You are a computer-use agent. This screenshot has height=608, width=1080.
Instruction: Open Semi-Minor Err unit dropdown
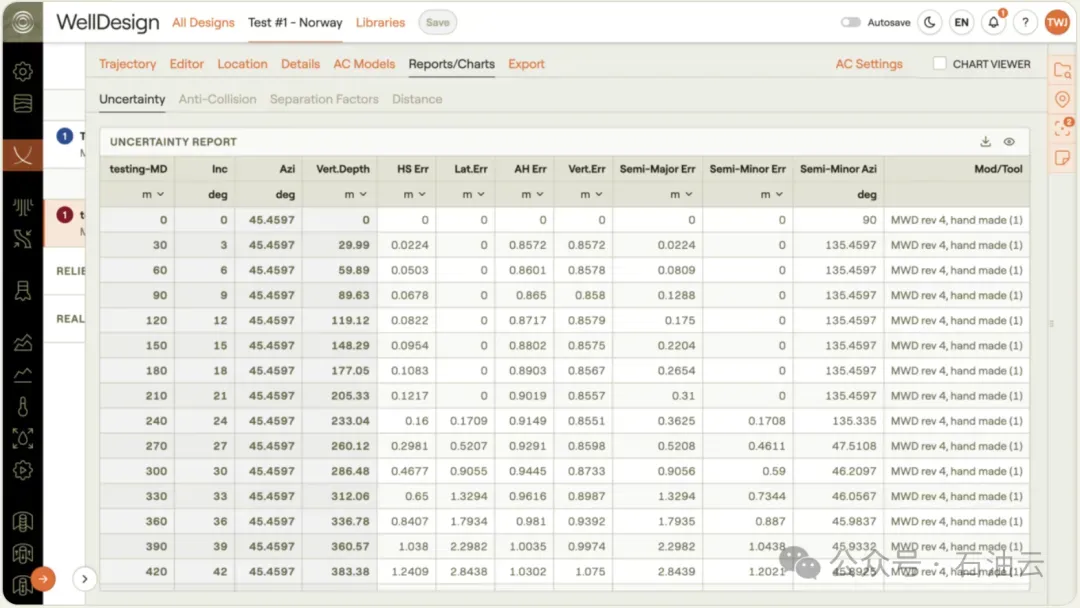click(x=771, y=194)
